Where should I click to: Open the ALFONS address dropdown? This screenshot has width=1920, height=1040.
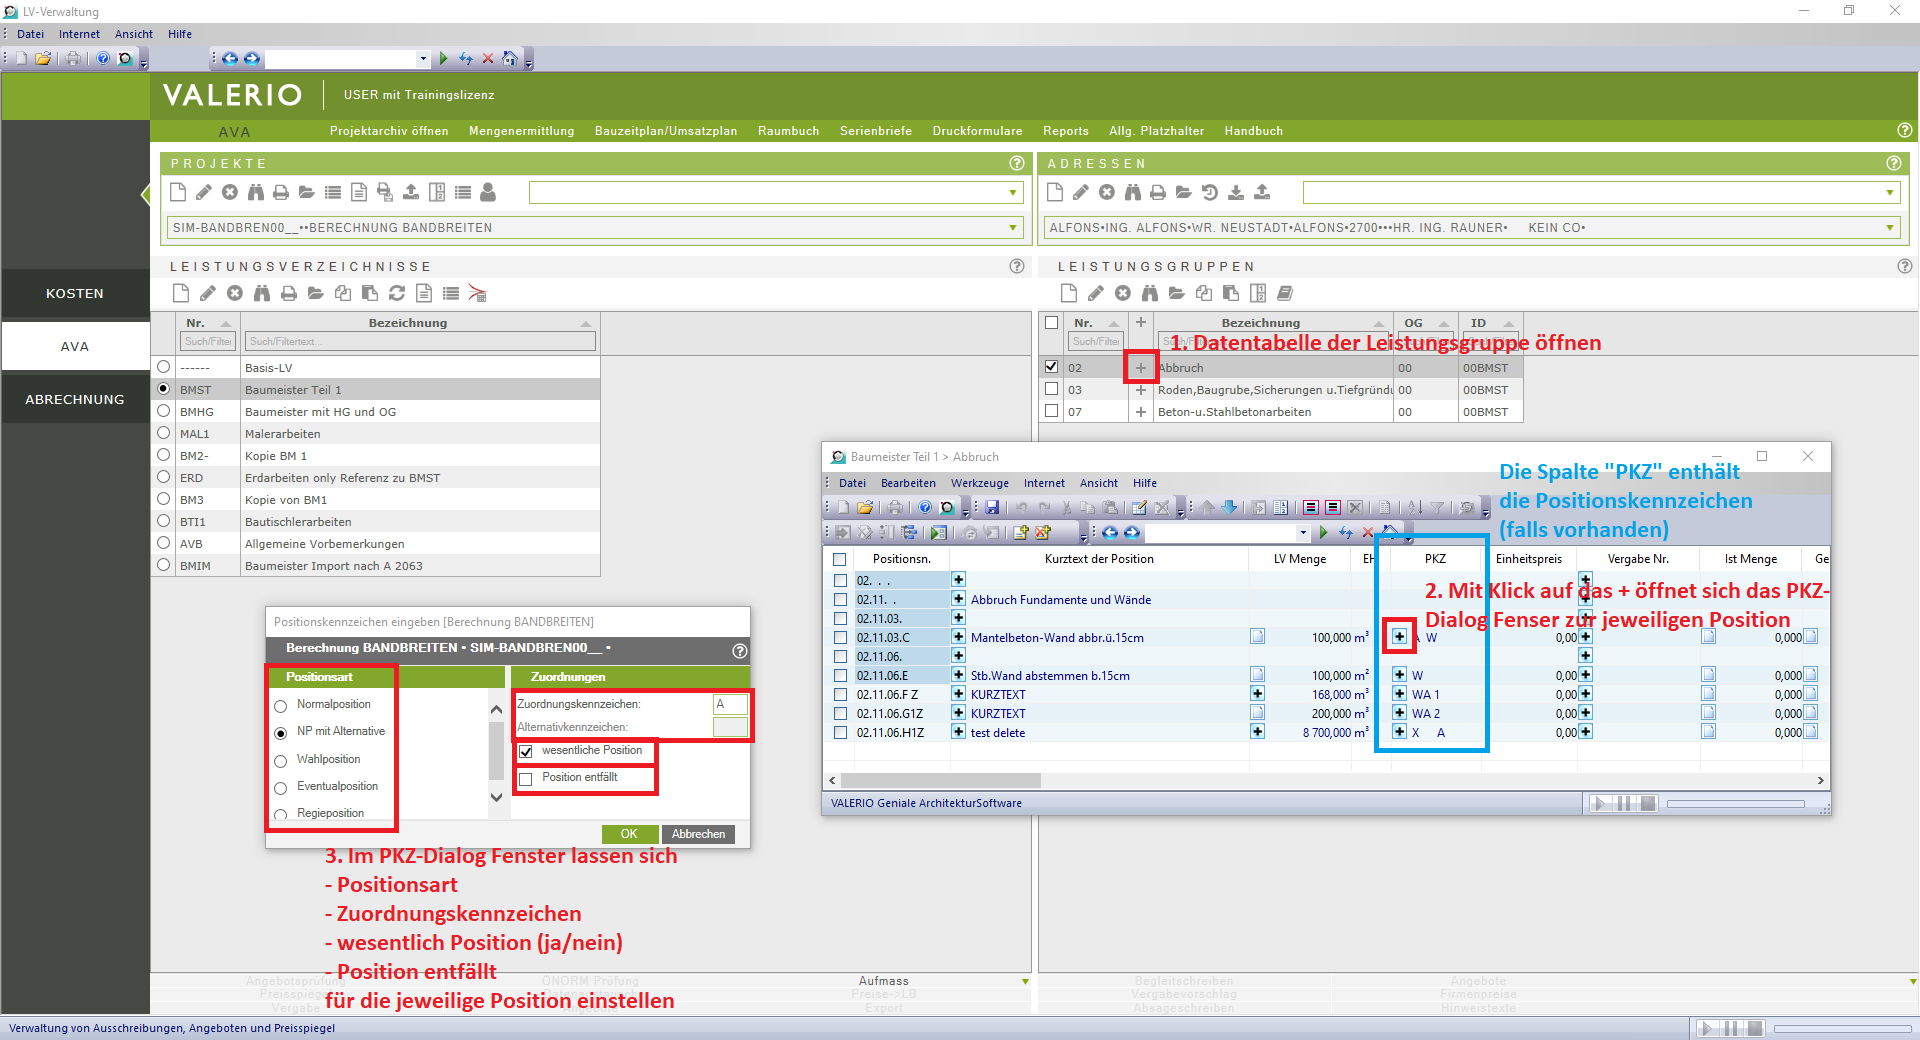(x=1890, y=228)
